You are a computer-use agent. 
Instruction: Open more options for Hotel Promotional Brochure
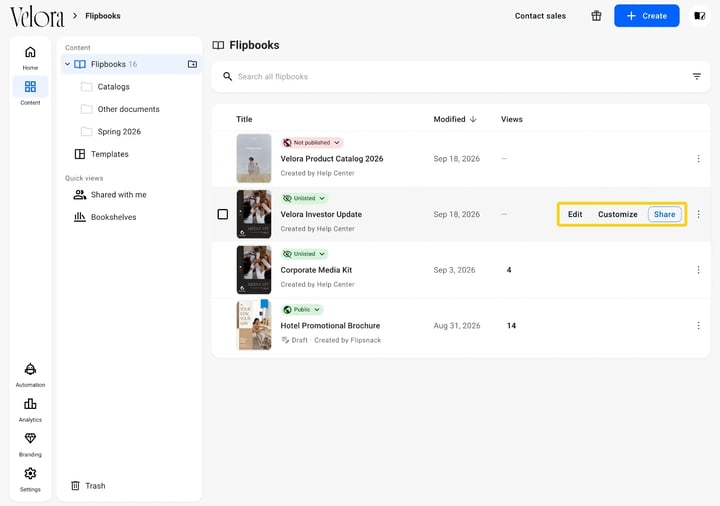(x=698, y=326)
